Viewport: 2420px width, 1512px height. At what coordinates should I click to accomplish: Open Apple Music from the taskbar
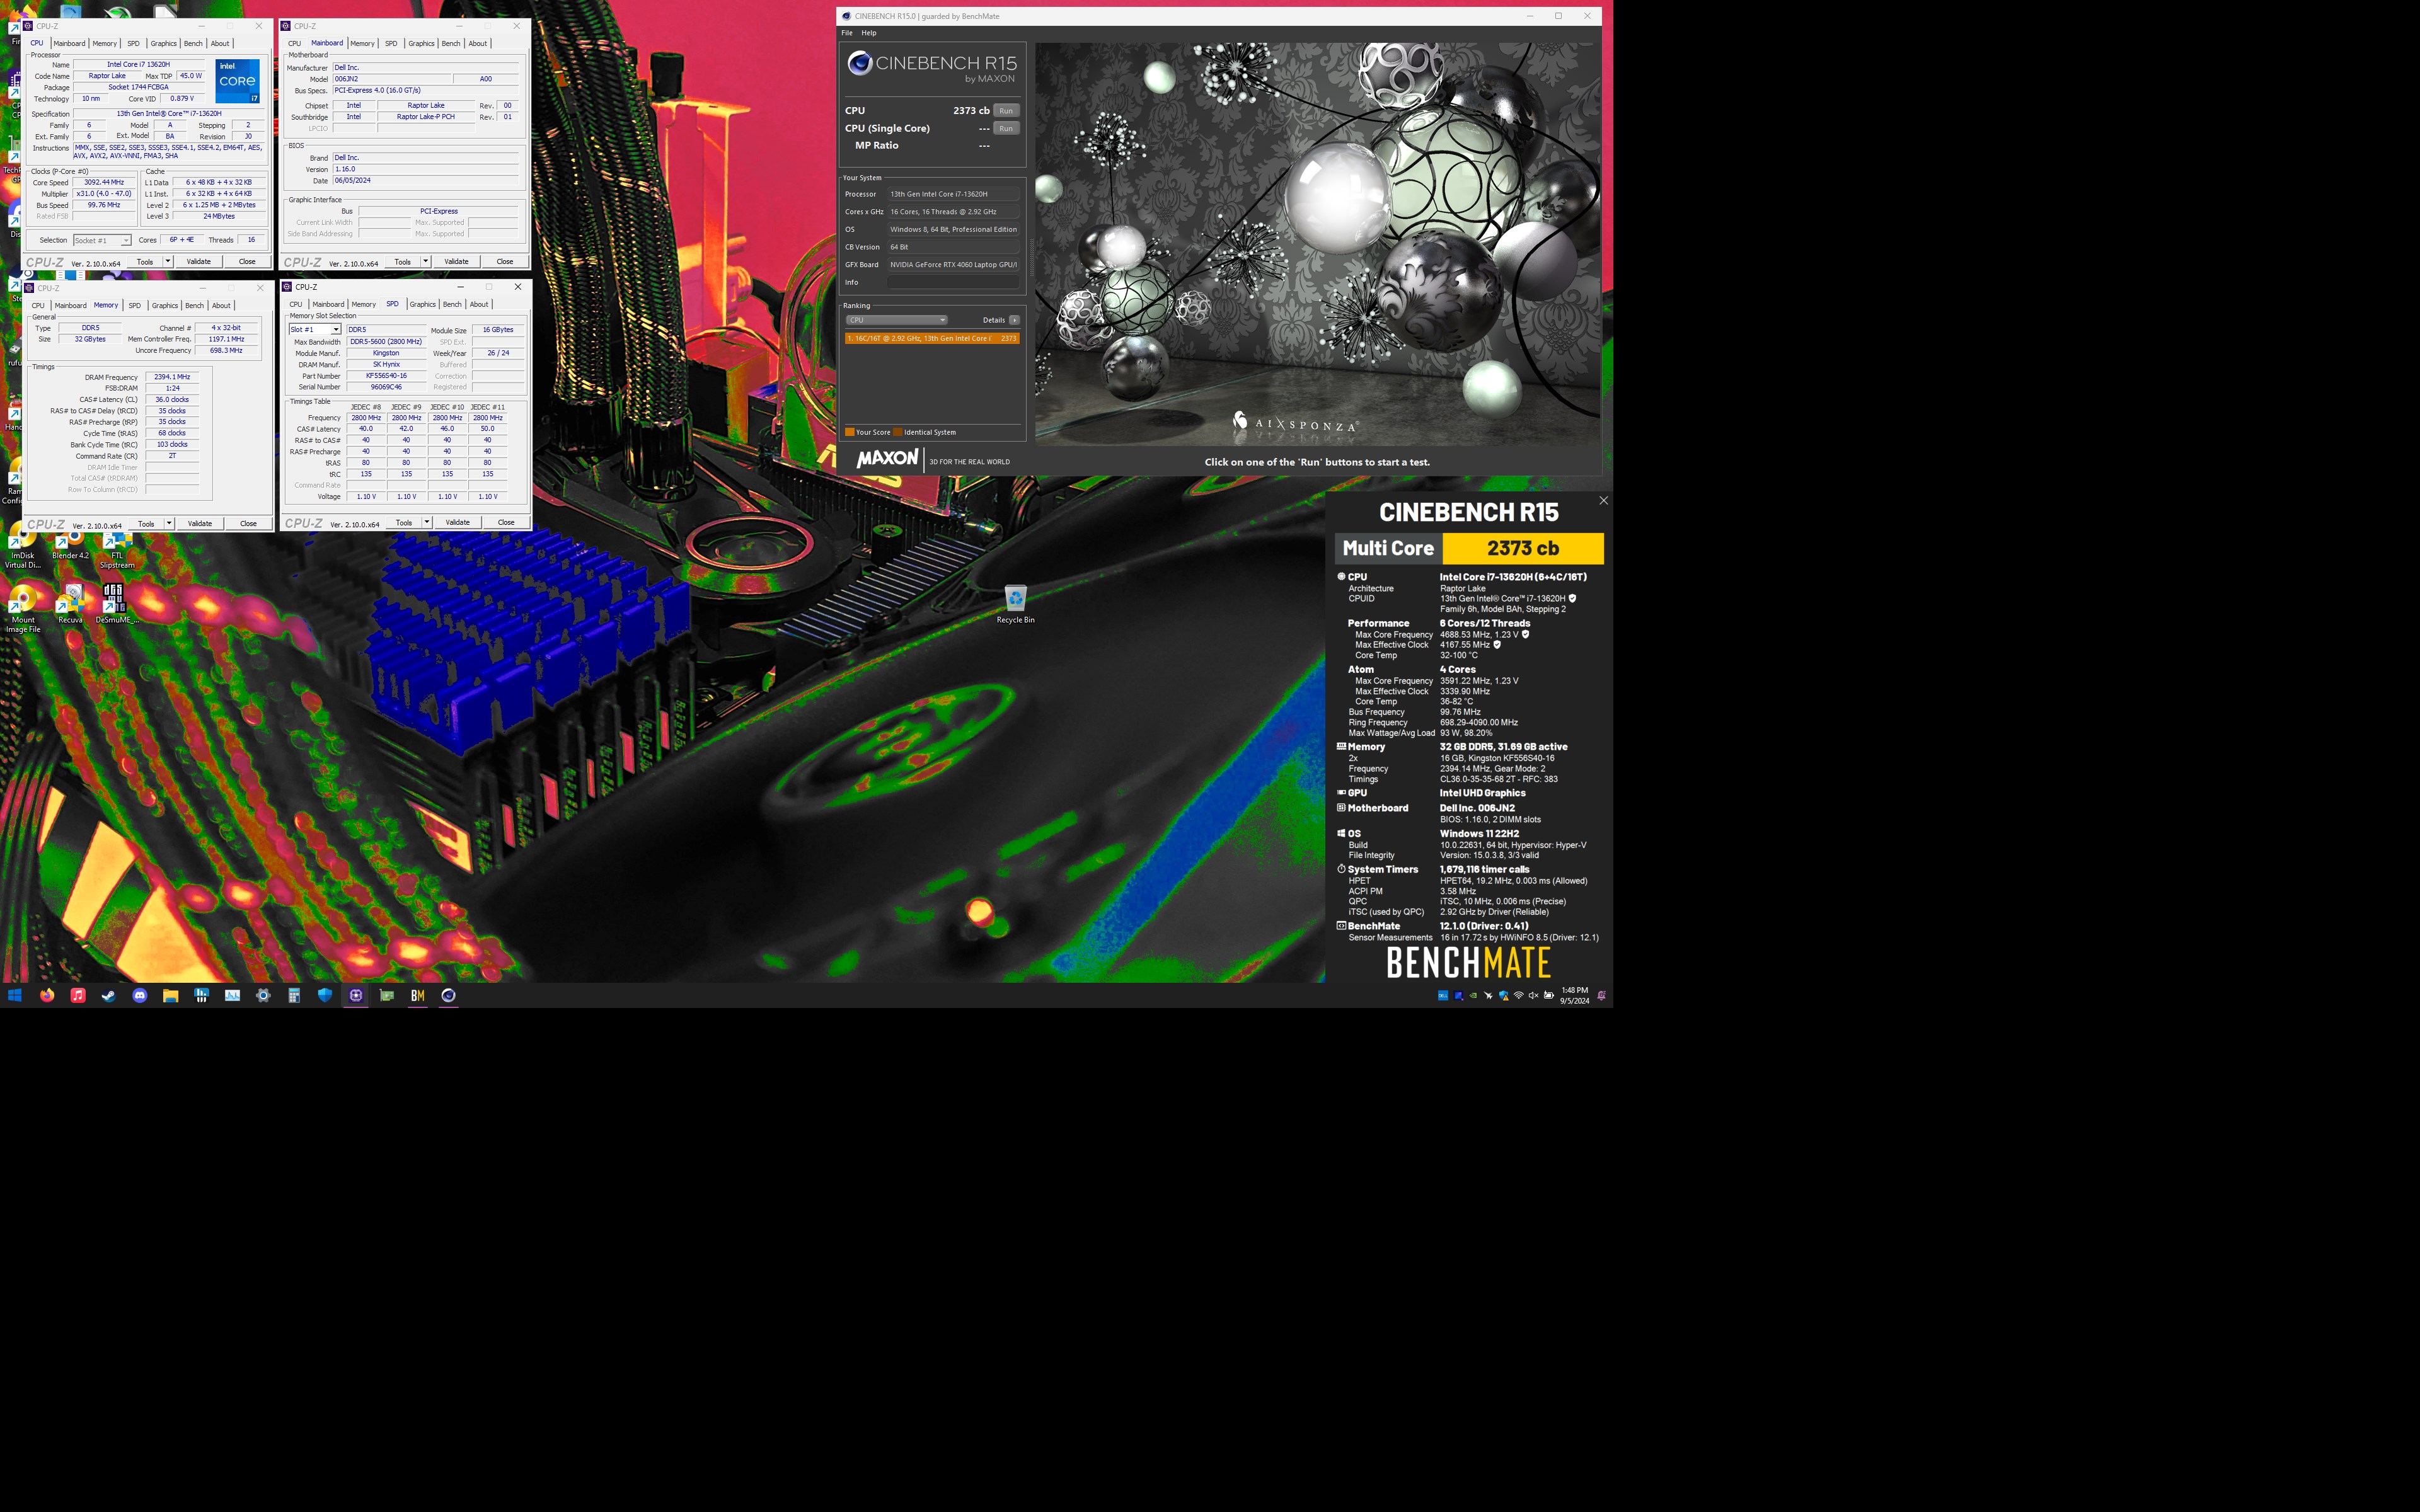point(78,995)
